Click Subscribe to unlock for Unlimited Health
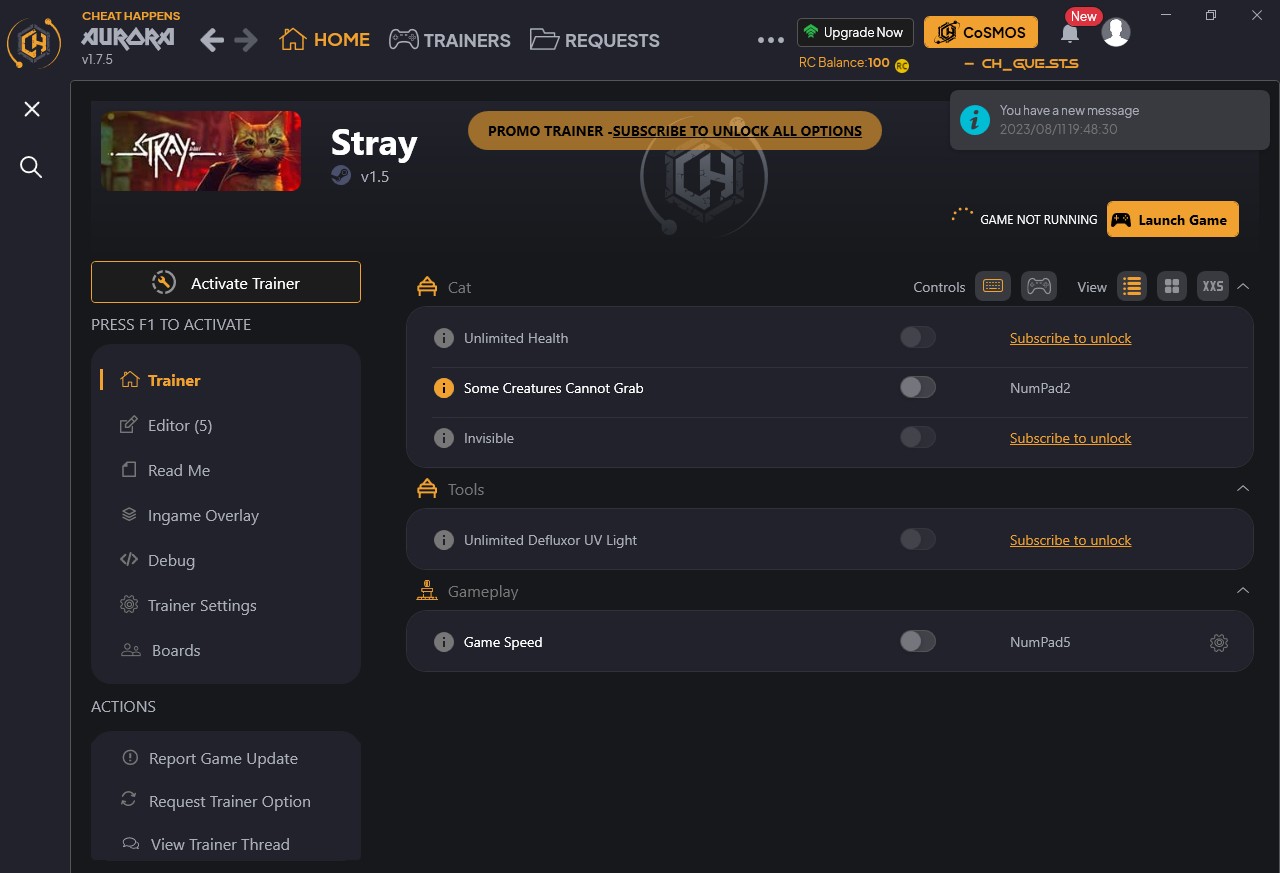Image resolution: width=1280 pixels, height=873 pixels. pyautogui.click(x=1070, y=338)
